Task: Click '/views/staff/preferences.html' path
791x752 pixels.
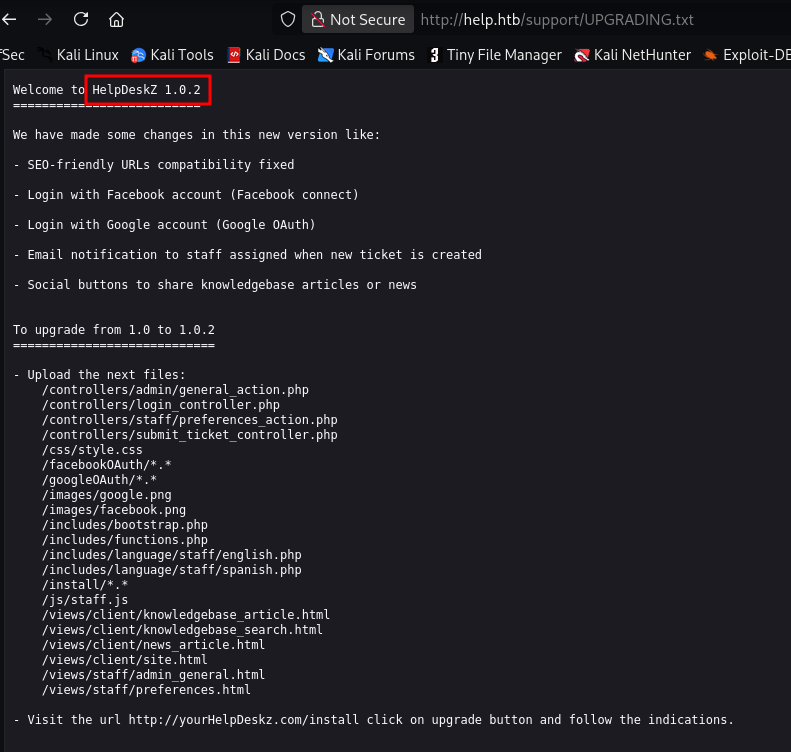Action: click(x=146, y=690)
